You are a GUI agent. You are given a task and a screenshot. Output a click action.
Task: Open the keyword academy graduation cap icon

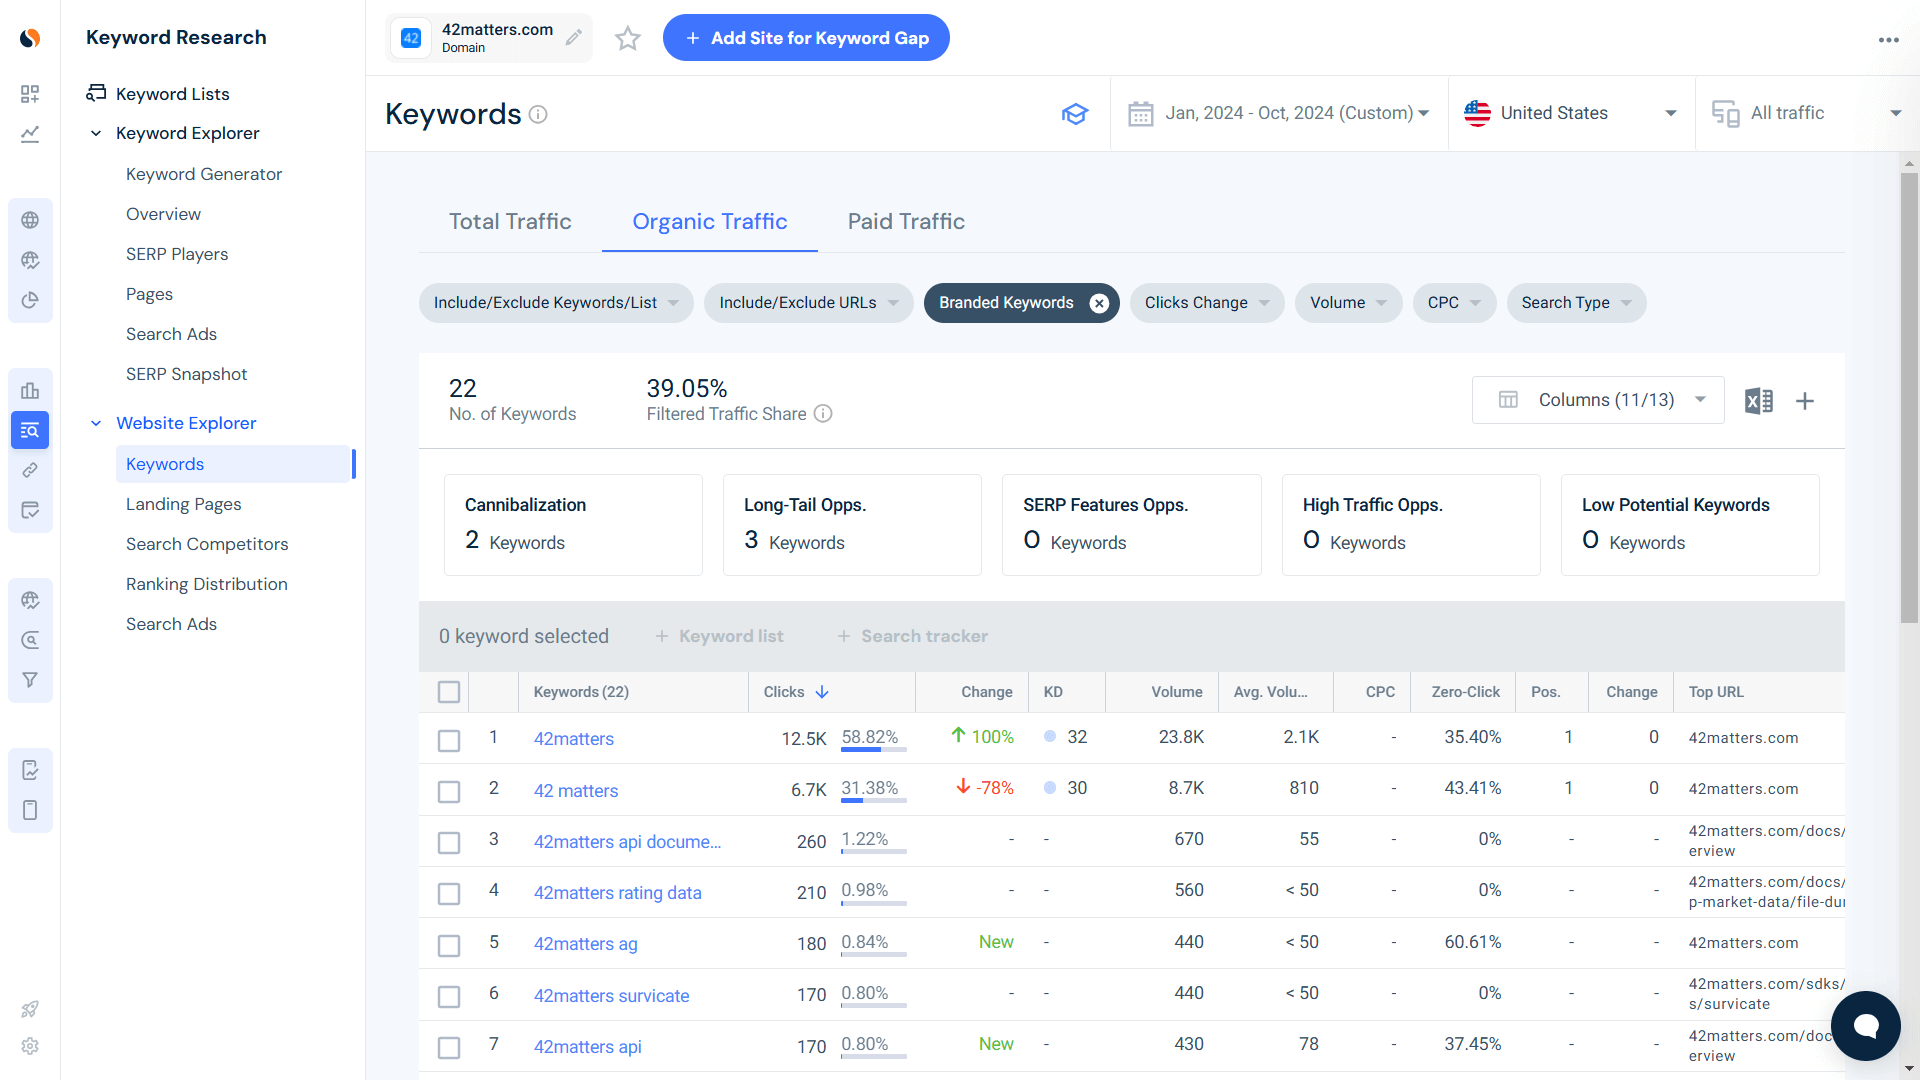coord(1075,114)
